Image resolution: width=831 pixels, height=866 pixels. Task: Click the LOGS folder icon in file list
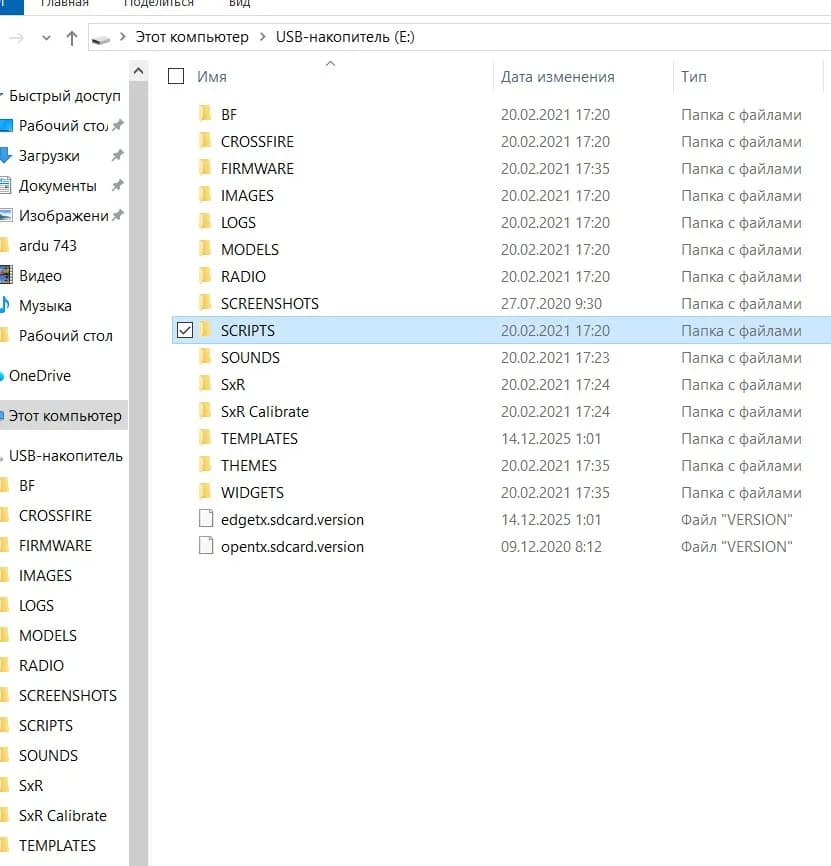[205, 222]
